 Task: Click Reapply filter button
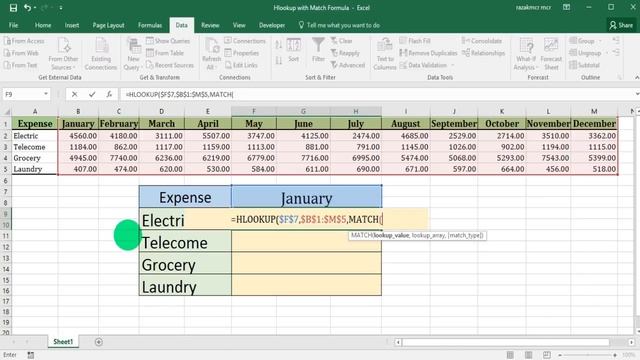coord(345,53)
